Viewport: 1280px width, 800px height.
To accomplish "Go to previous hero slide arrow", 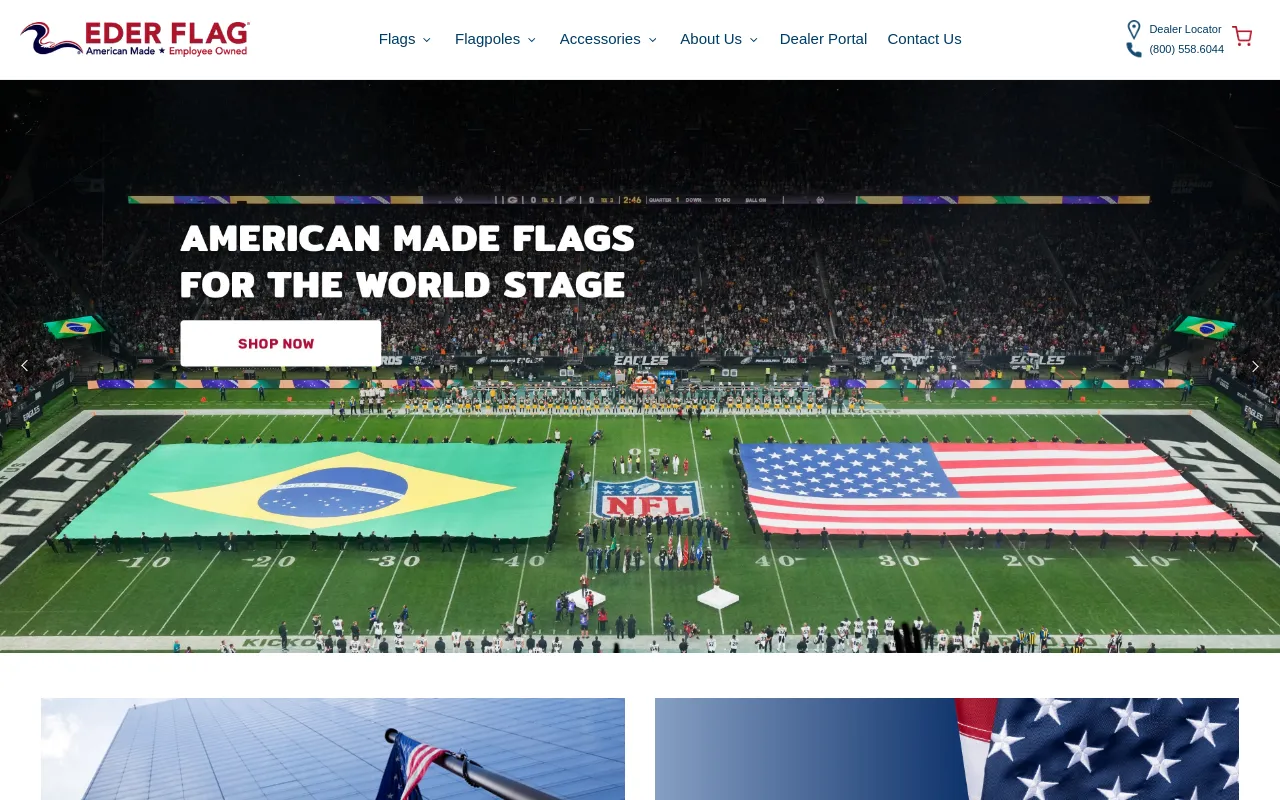I will point(24,366).
